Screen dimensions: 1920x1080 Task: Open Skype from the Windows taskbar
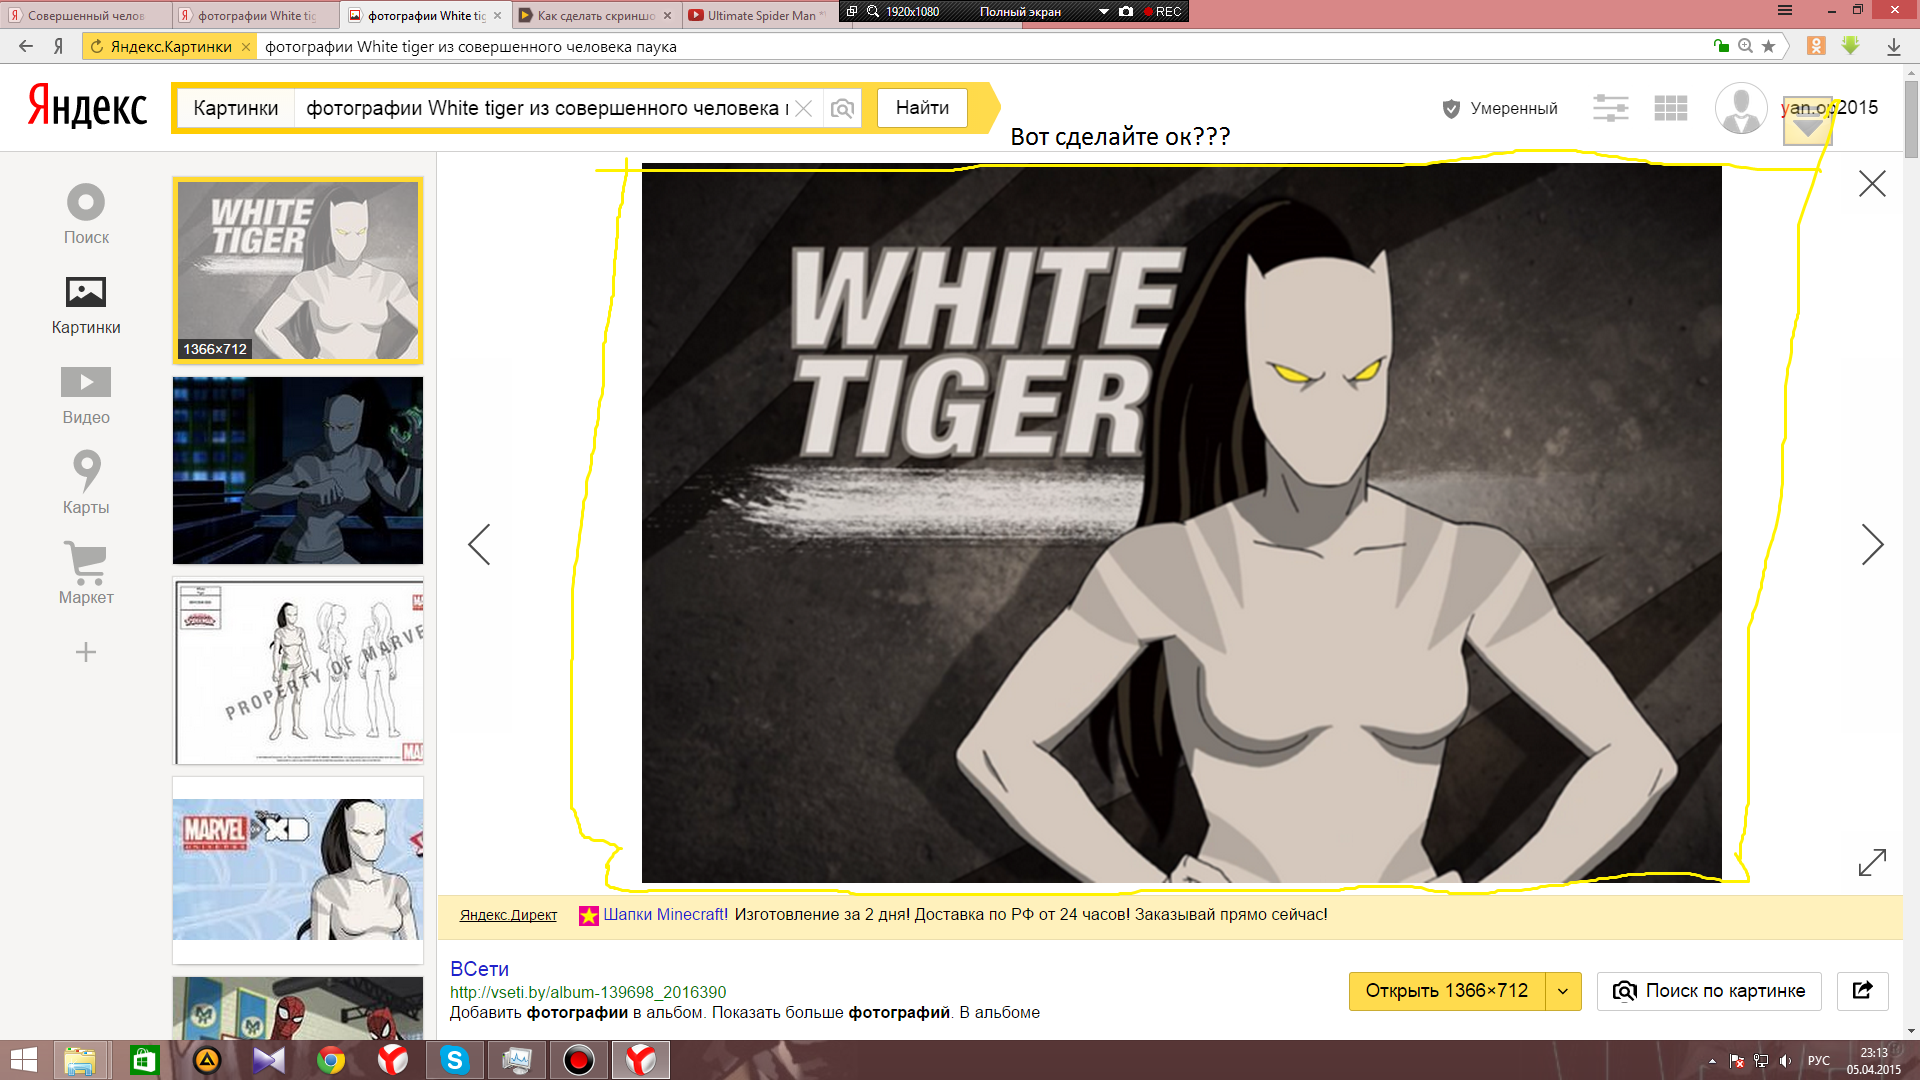(x=455, y=1060)
